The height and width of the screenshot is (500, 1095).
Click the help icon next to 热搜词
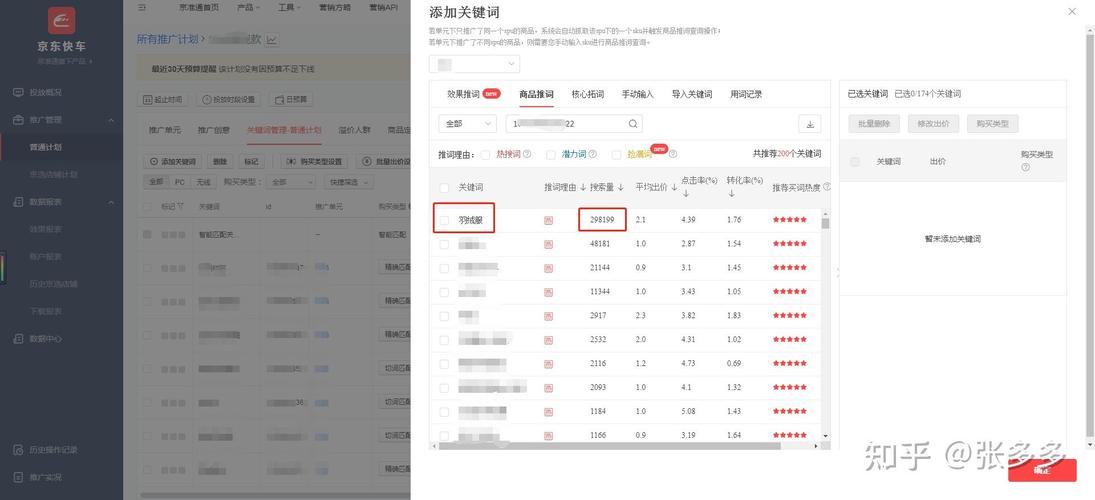pos(527,154)
